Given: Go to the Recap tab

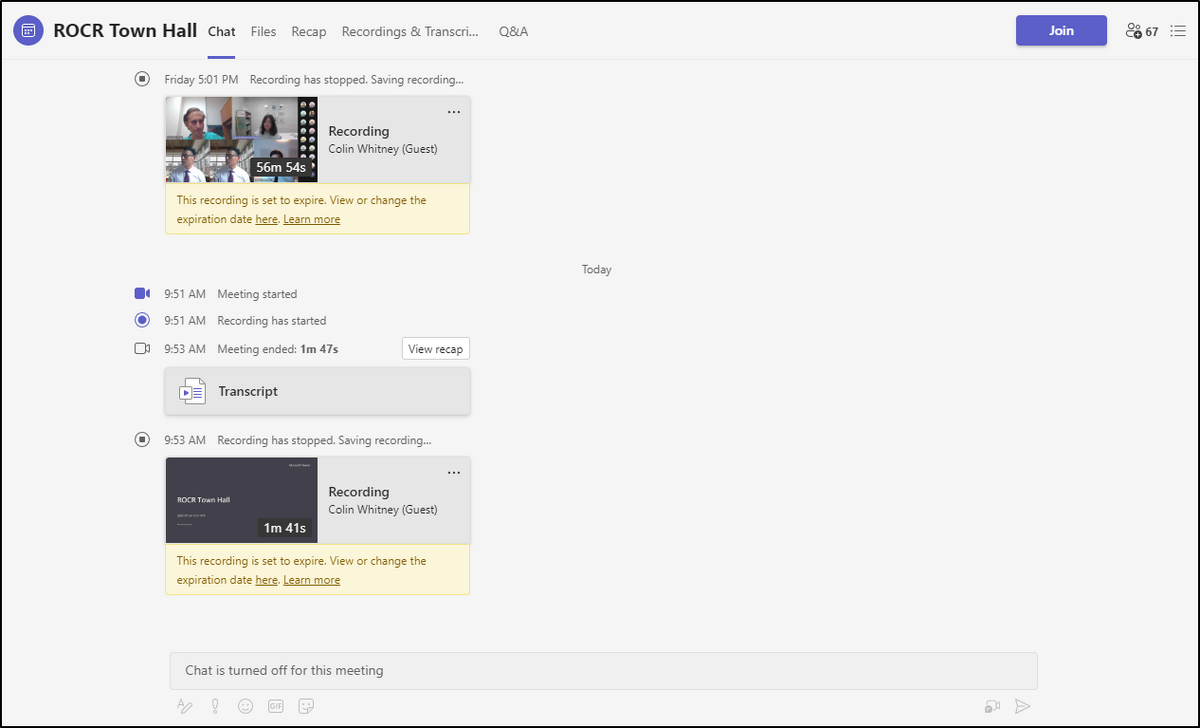Looking at the screenshot, I should pos(309,31).
